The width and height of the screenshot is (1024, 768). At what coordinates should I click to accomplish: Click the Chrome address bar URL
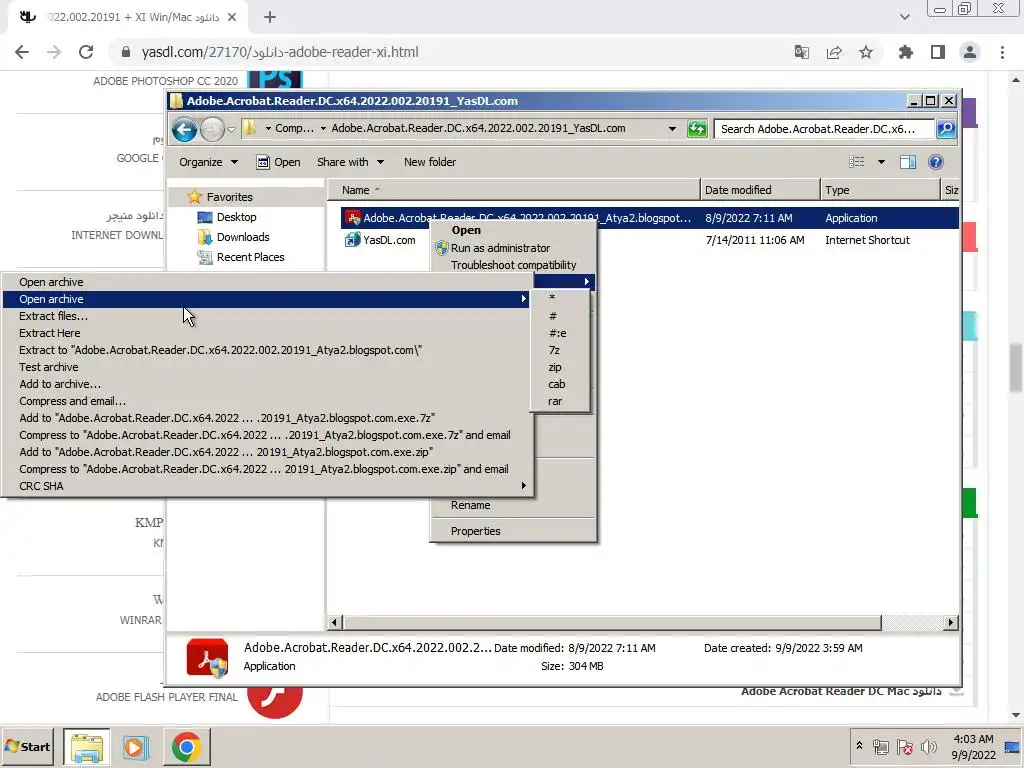(x=280, y=52)
